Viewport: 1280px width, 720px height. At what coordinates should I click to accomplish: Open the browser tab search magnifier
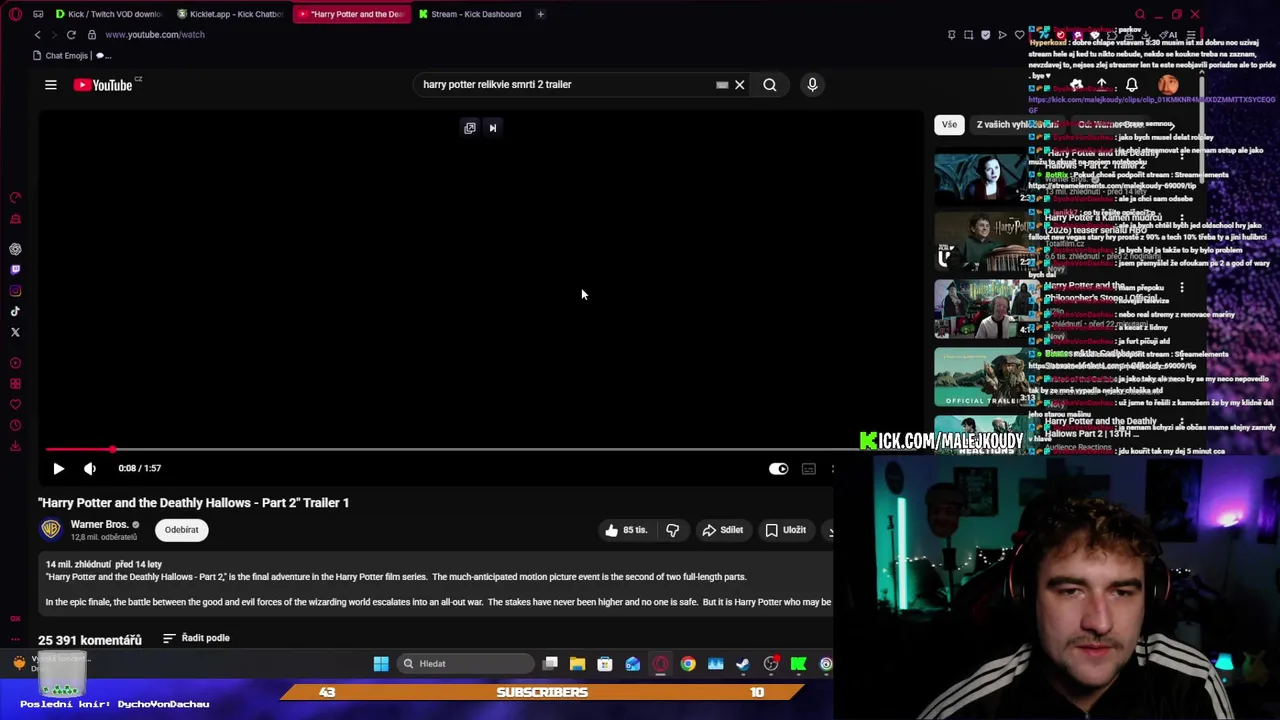(1140, 14)
